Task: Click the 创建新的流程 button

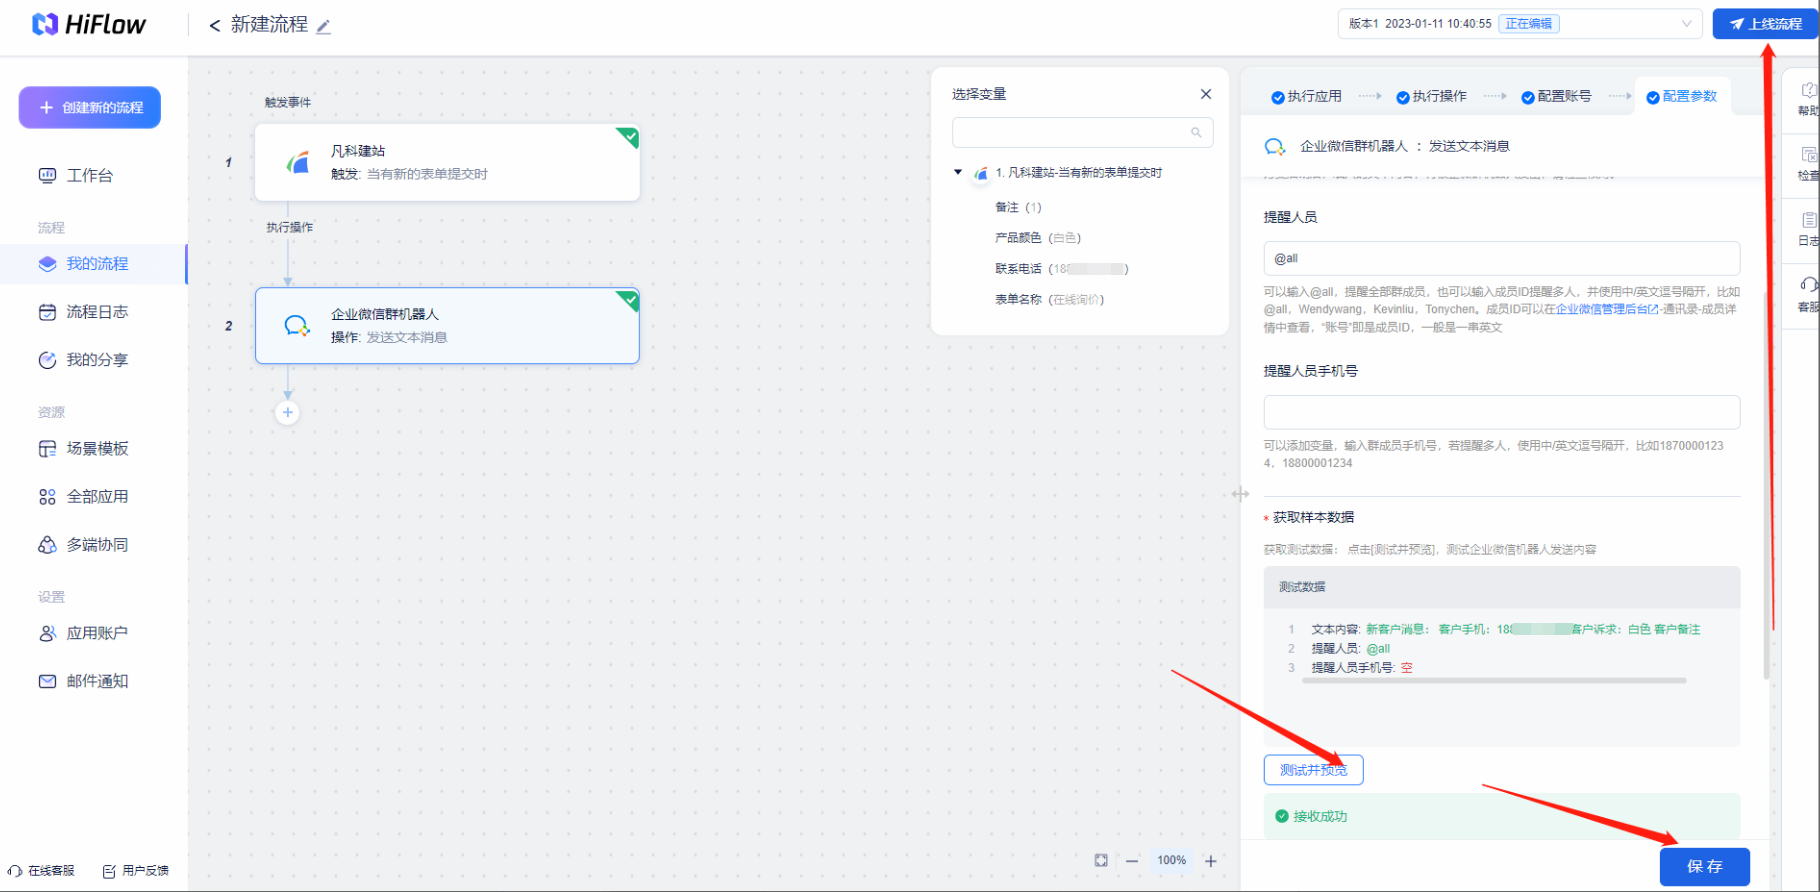Action: coord(90,107)
